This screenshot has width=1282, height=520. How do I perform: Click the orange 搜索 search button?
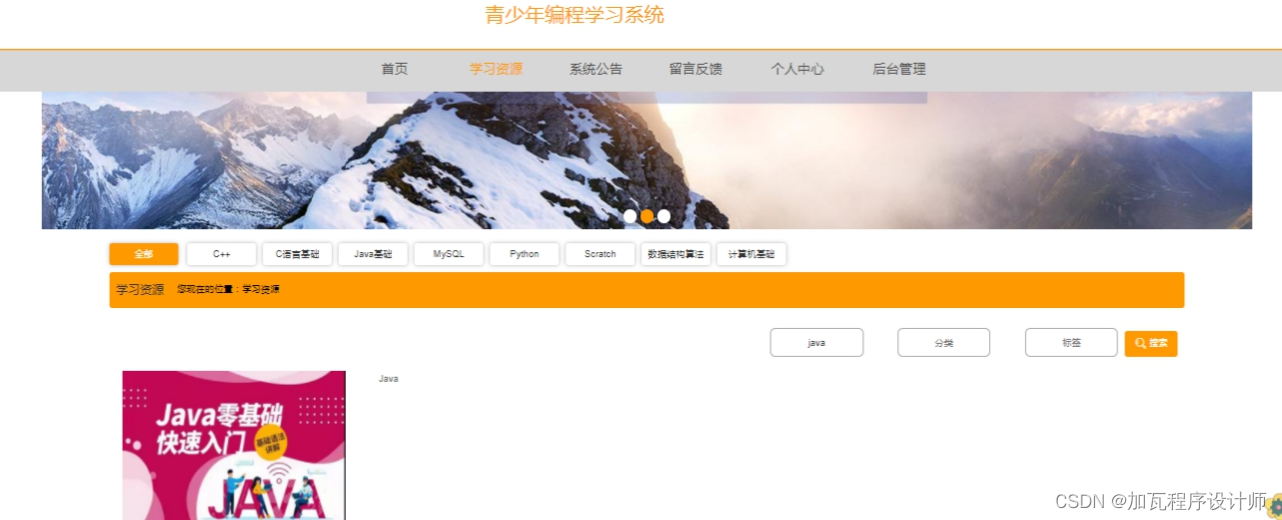point(1151,343)
